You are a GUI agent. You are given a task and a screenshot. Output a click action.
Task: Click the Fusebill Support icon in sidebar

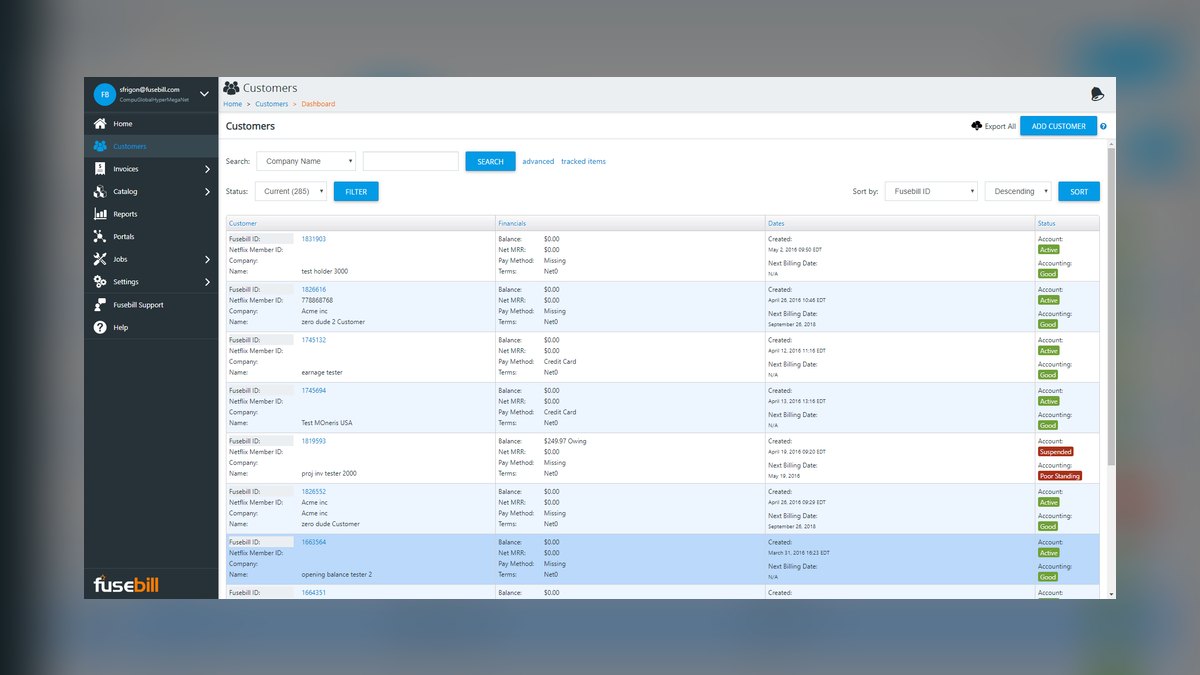[100, 305]
